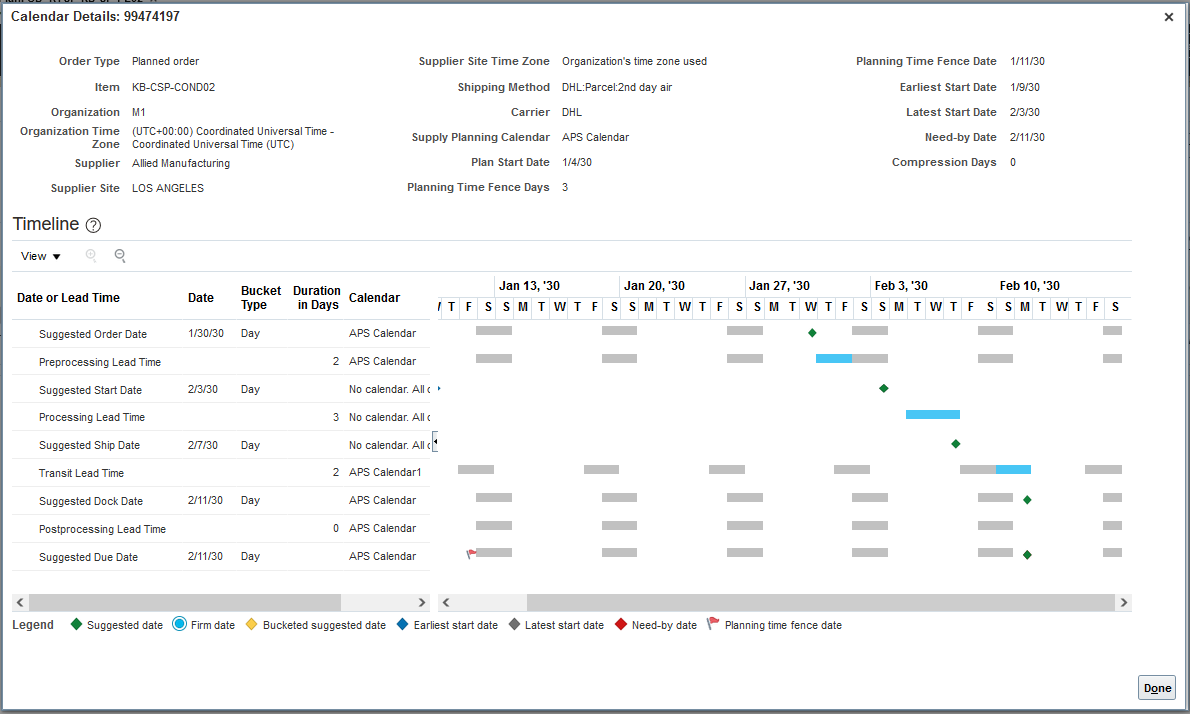Viewport: 1190px width, 714px height.
Task: Click the Done button
Action: tap(1157, 688)
